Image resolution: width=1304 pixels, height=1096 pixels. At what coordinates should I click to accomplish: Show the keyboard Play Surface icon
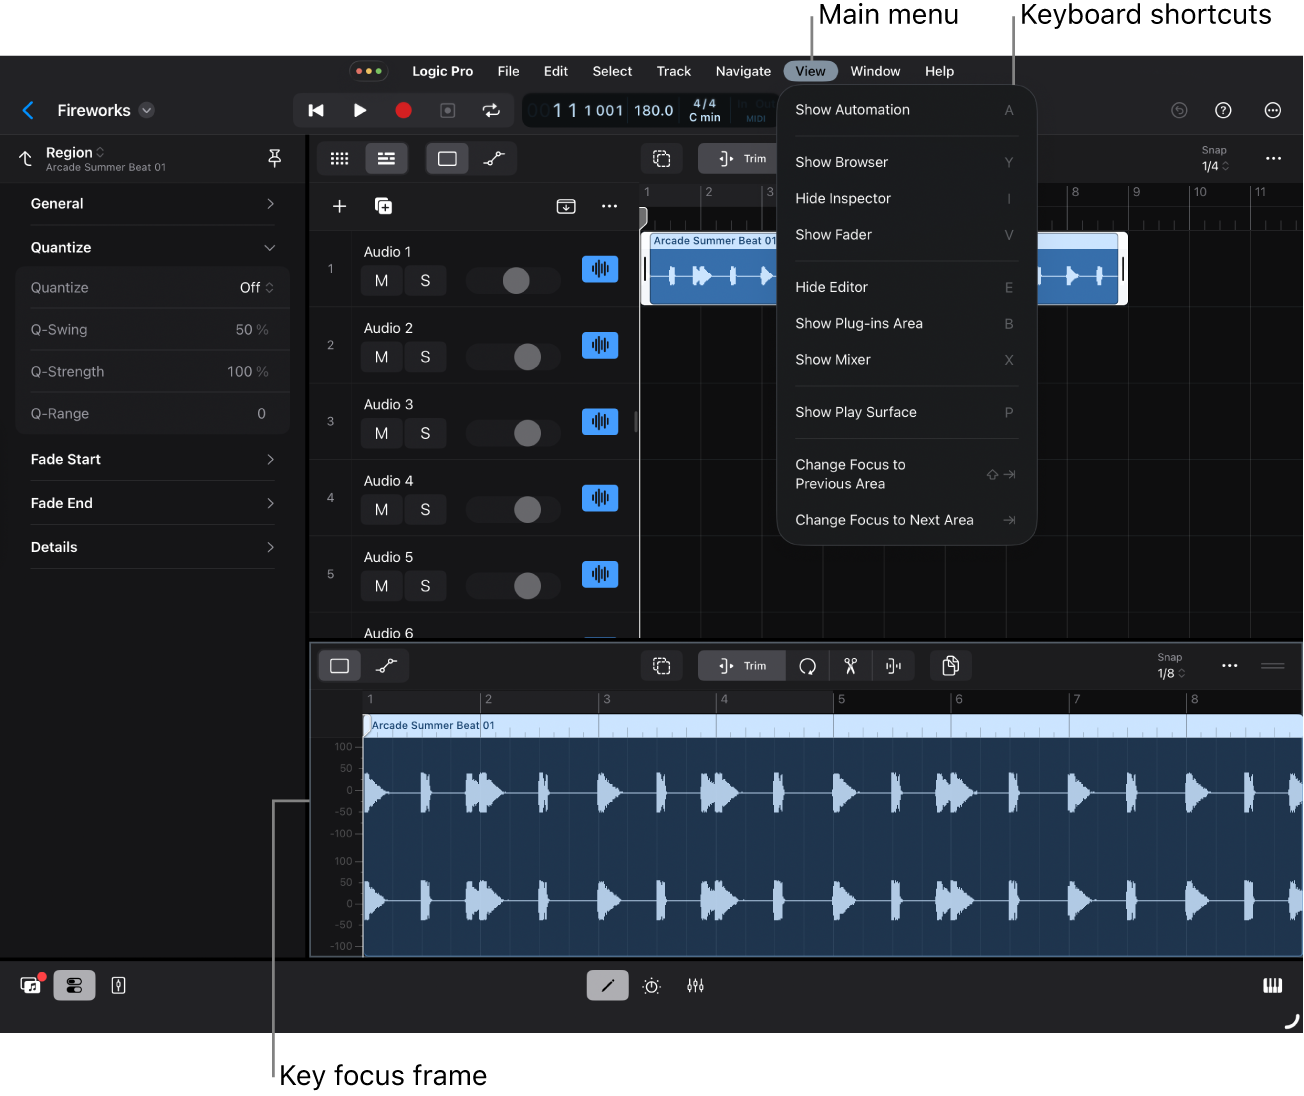(1272, 986)
